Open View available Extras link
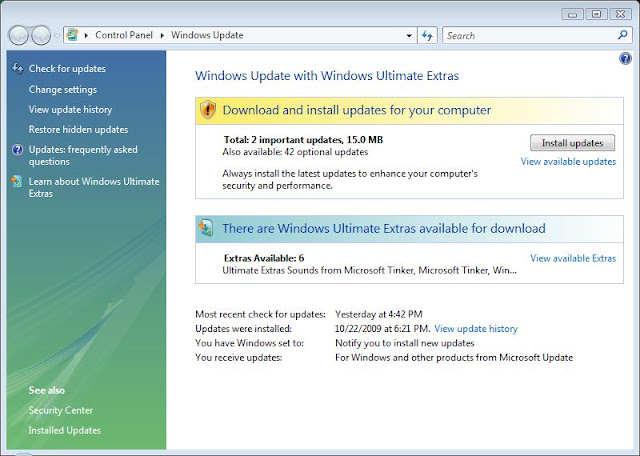Viewport: 640px width, 456px height. pos(573,258)
